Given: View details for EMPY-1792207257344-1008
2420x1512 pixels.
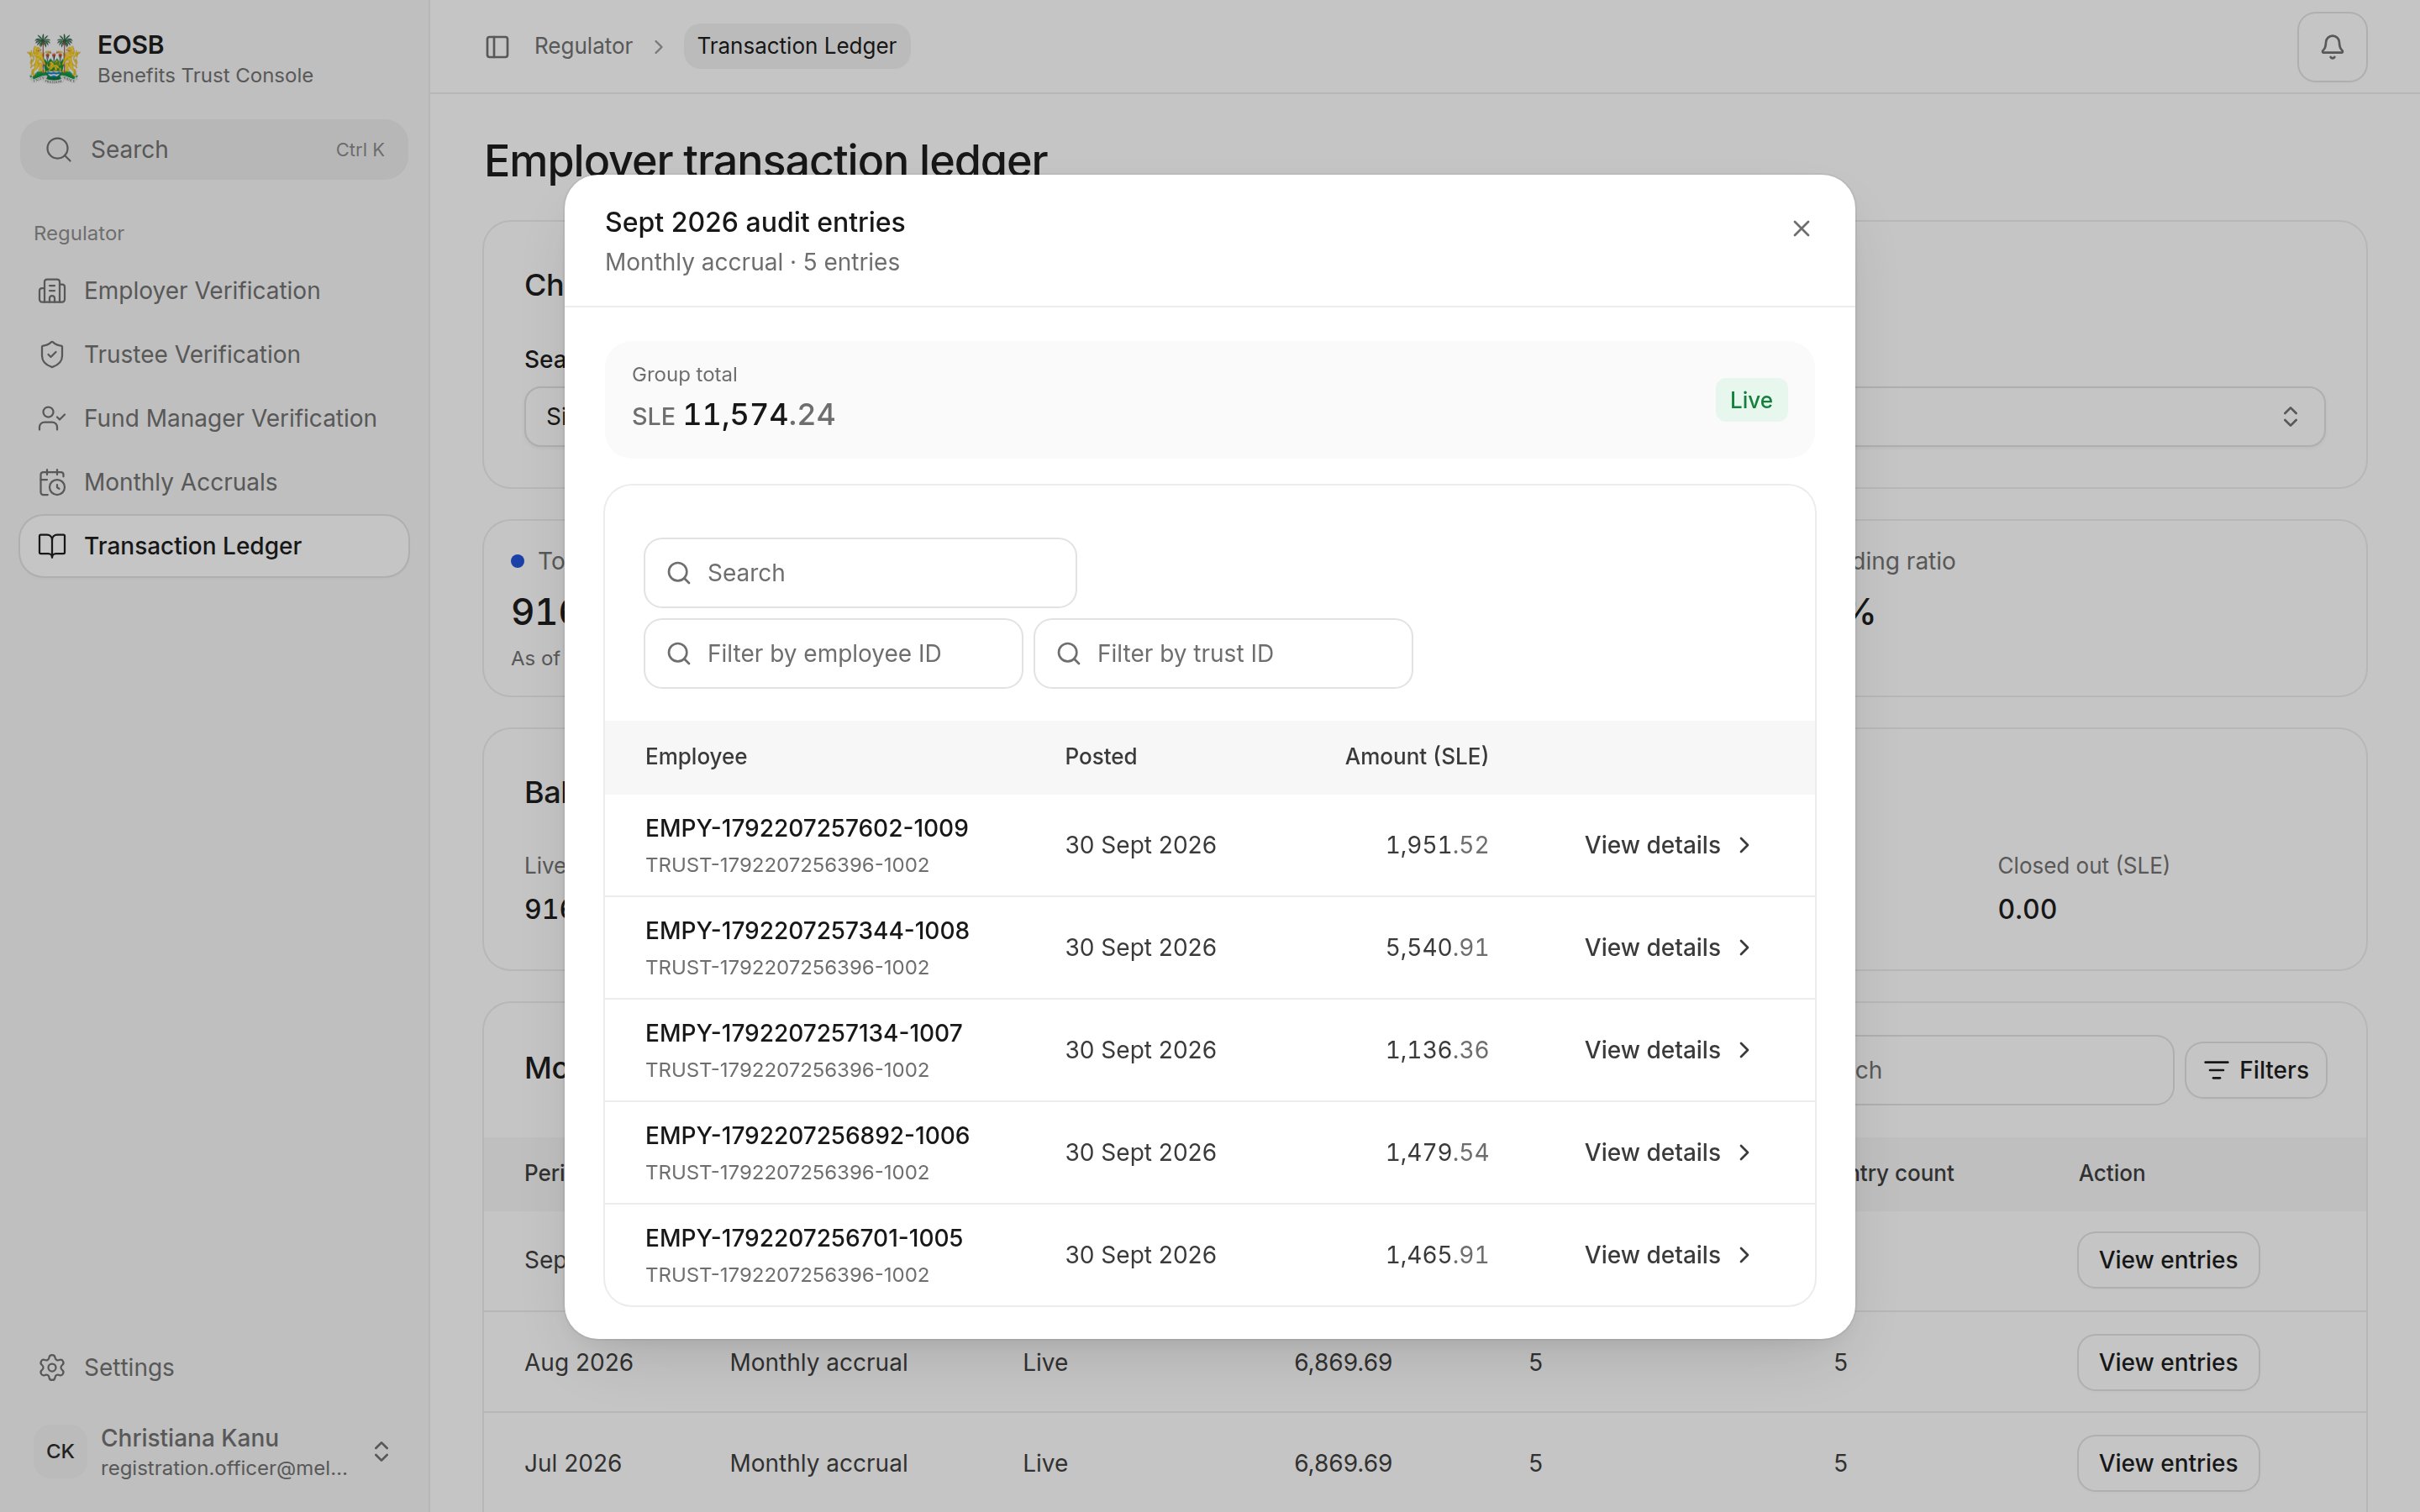Looking at the screenshot, I should click(1668, 948).
